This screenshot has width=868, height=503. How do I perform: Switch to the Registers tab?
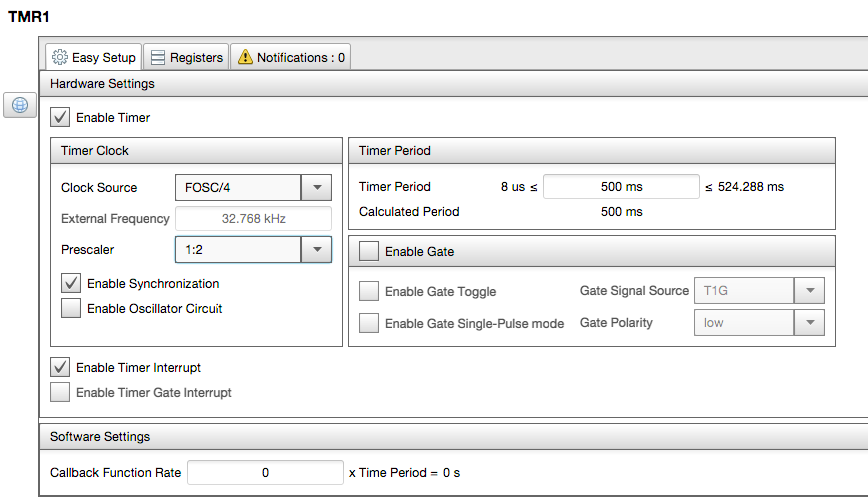(x=186, y=58)
